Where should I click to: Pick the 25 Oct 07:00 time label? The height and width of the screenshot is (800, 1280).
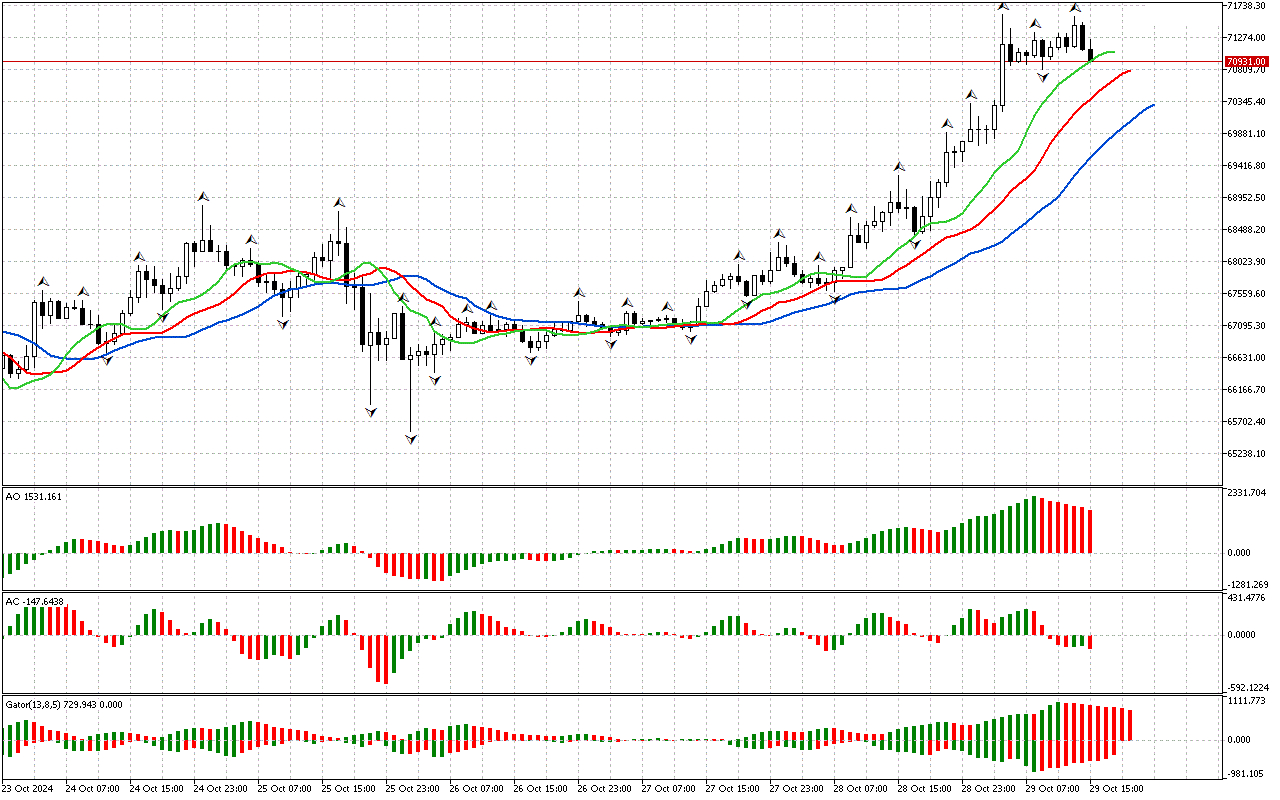(285, 789)
